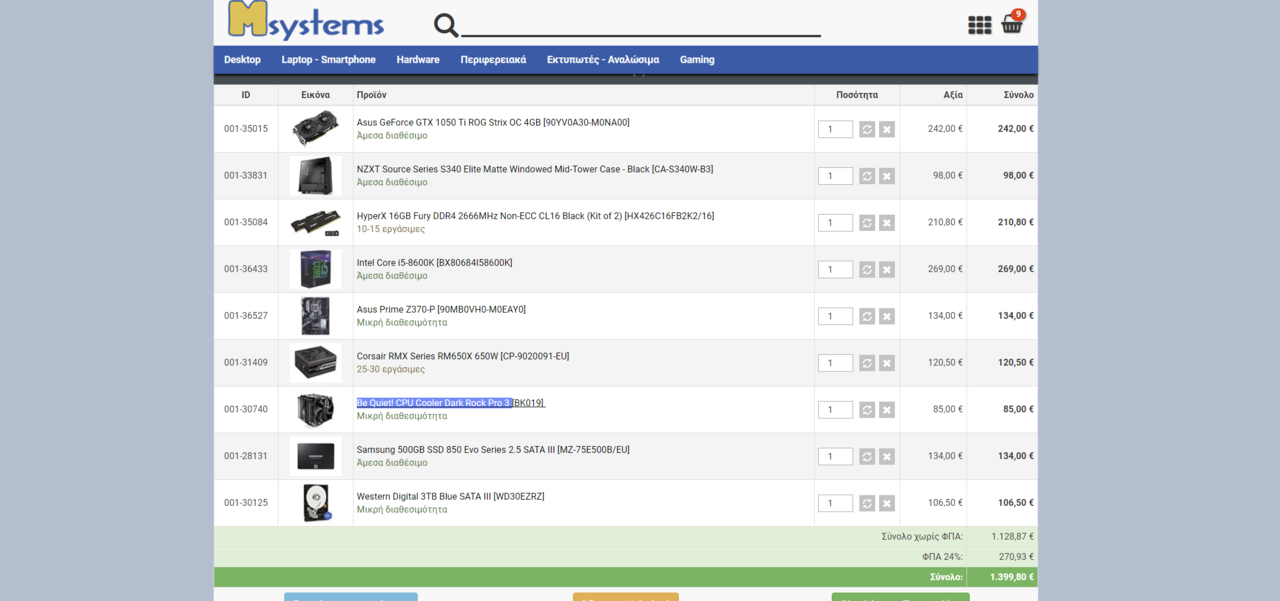Refresh quantity for Samsung 500GB SSD 850 Evo
1280x601 pixels.
pos(867,456)
